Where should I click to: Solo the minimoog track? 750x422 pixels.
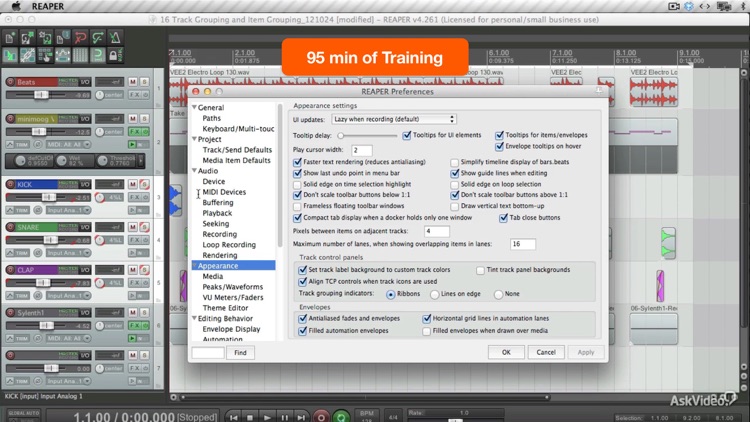tap(144, 119)
